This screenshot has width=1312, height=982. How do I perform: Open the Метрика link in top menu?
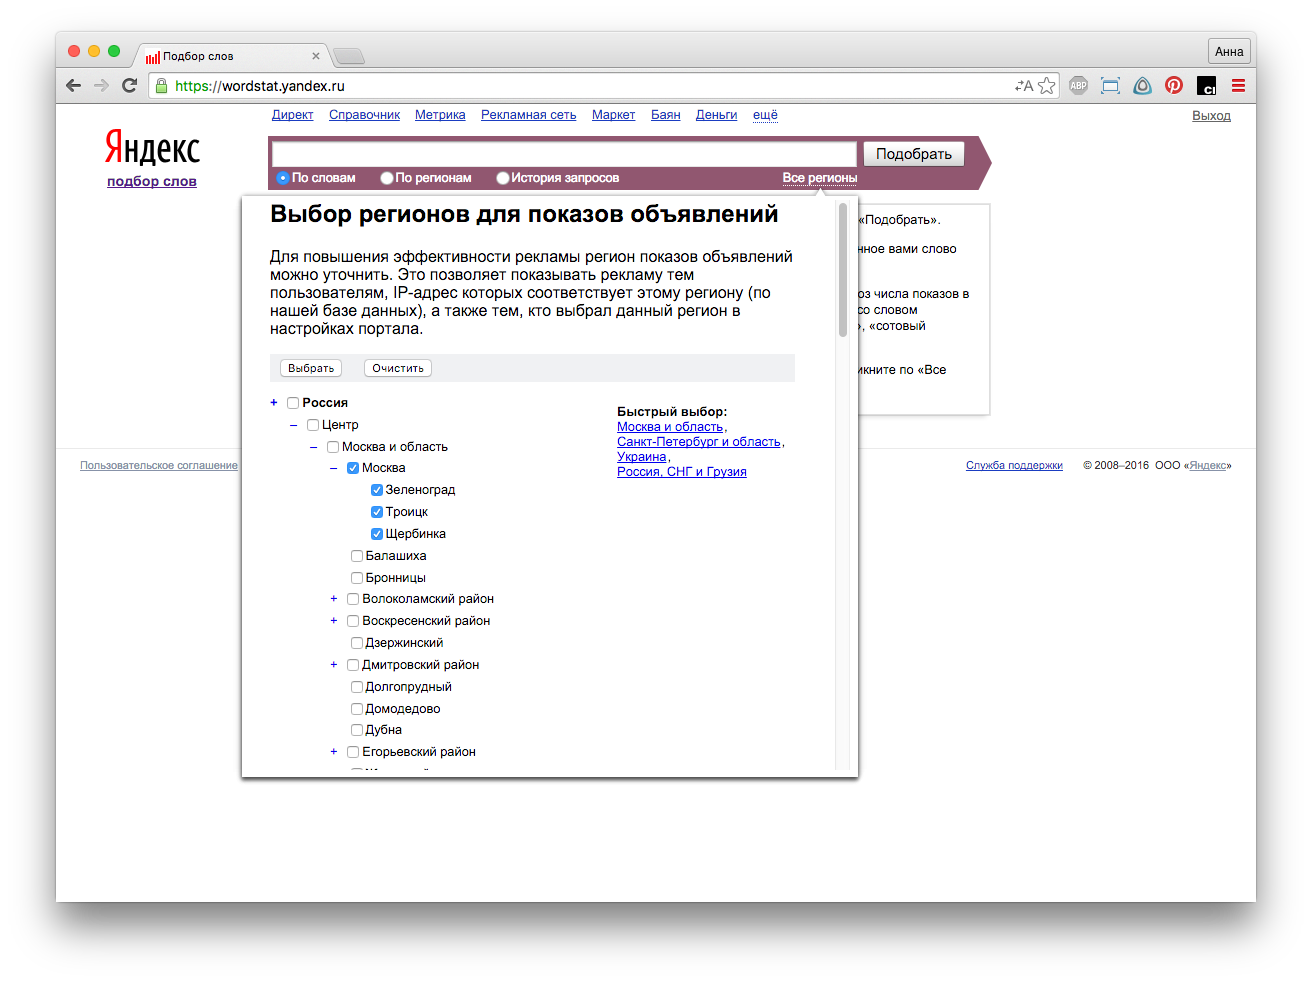click(440, 115)
